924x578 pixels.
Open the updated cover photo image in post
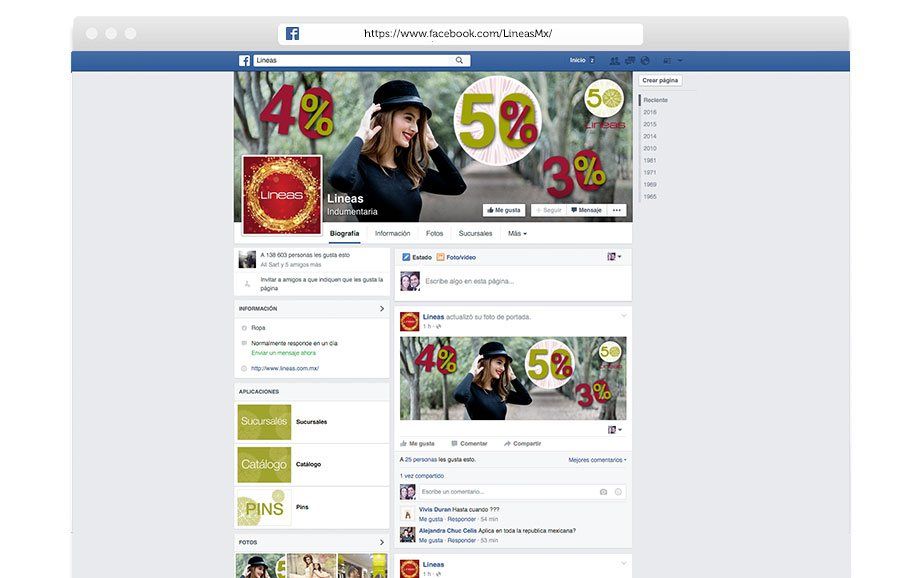point(513,378)
